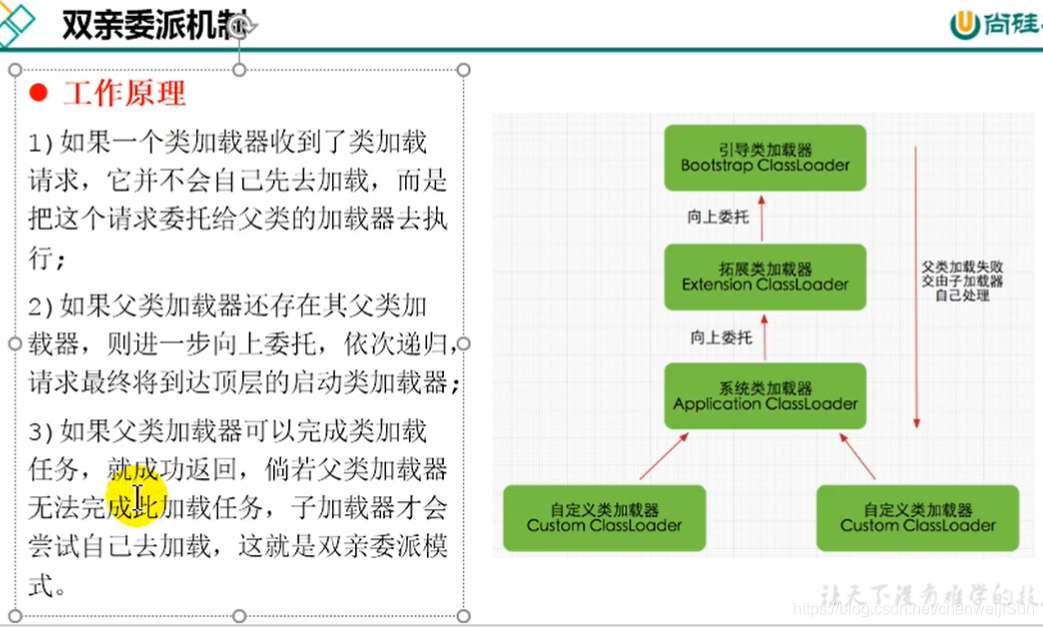Click the long red downward arrow in diagram
This screenshot has width=1043, height=627.
(x=916, y=287)
